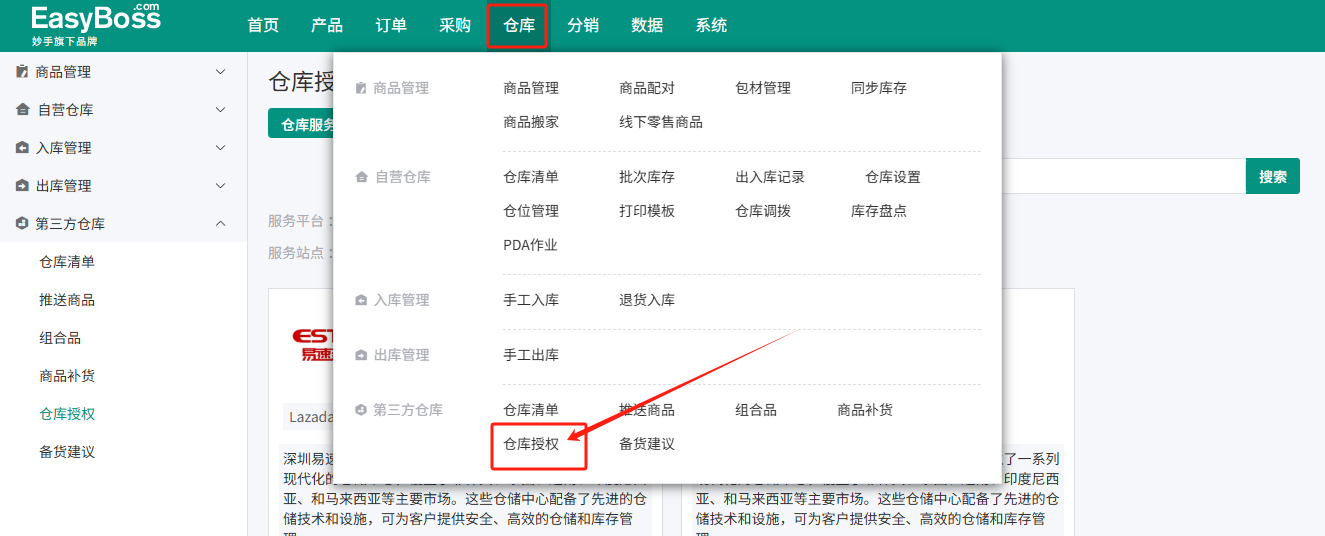
Task: Open the 系统 top menu
Action: pyautogui.click(x=711, y=26)
